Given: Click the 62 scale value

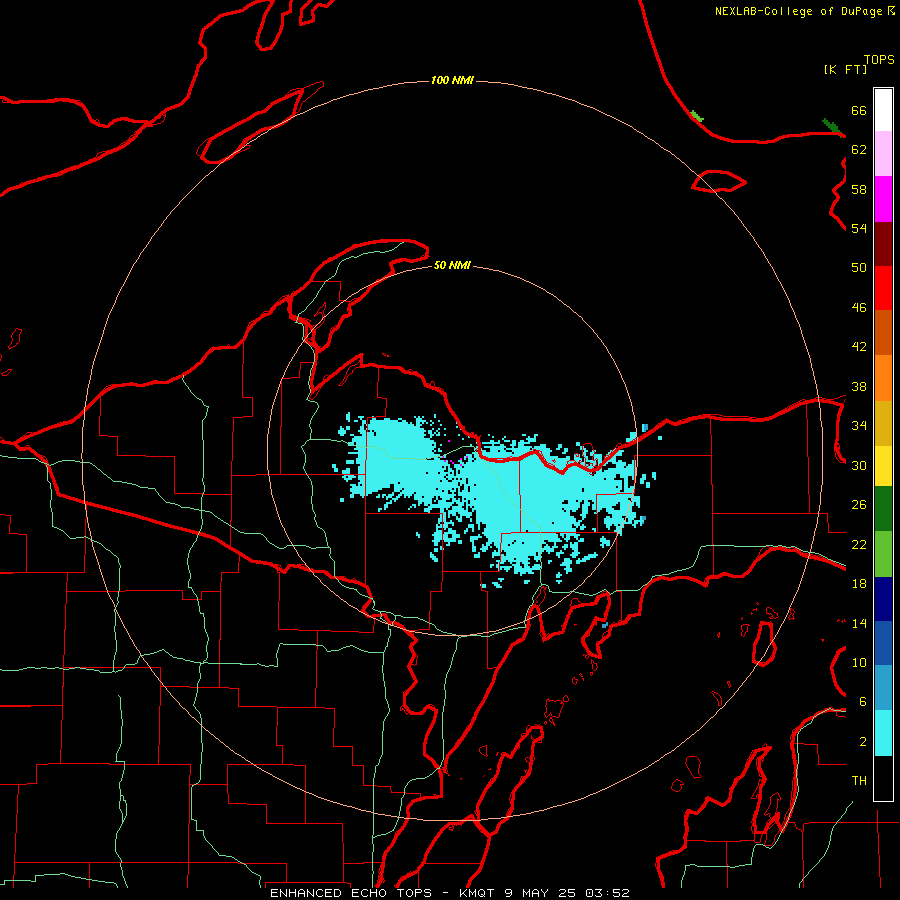Looking at the screenshot, I should [x=859, y=149].
